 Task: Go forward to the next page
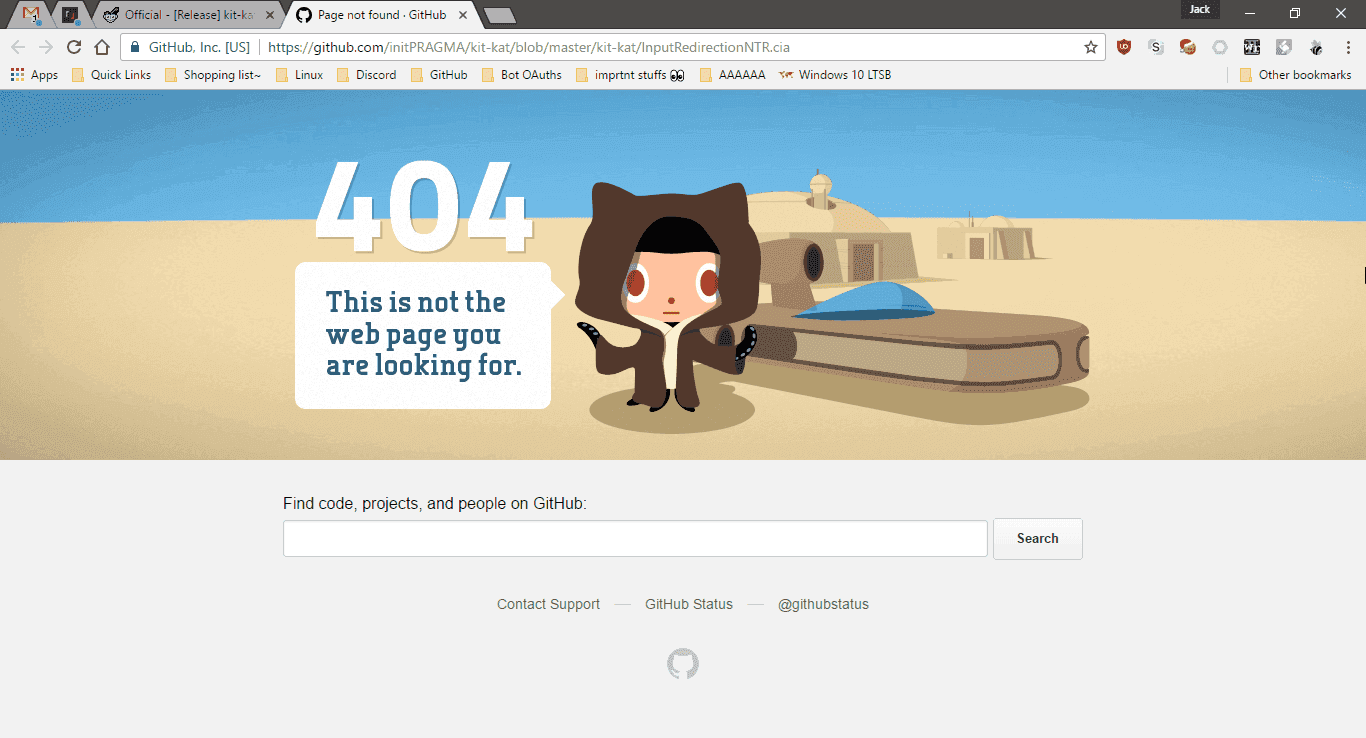[x=46, y=47]
